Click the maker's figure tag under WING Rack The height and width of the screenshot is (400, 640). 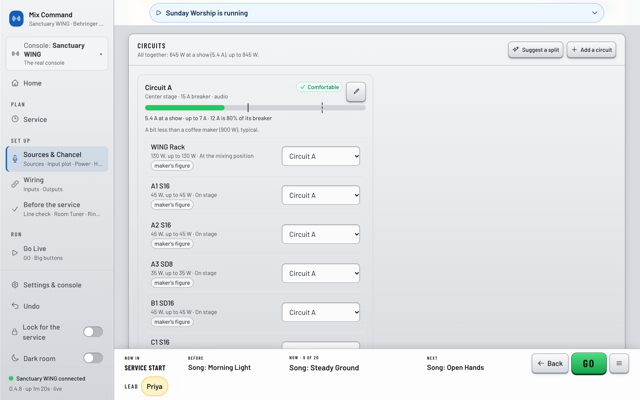click(172, 166)
